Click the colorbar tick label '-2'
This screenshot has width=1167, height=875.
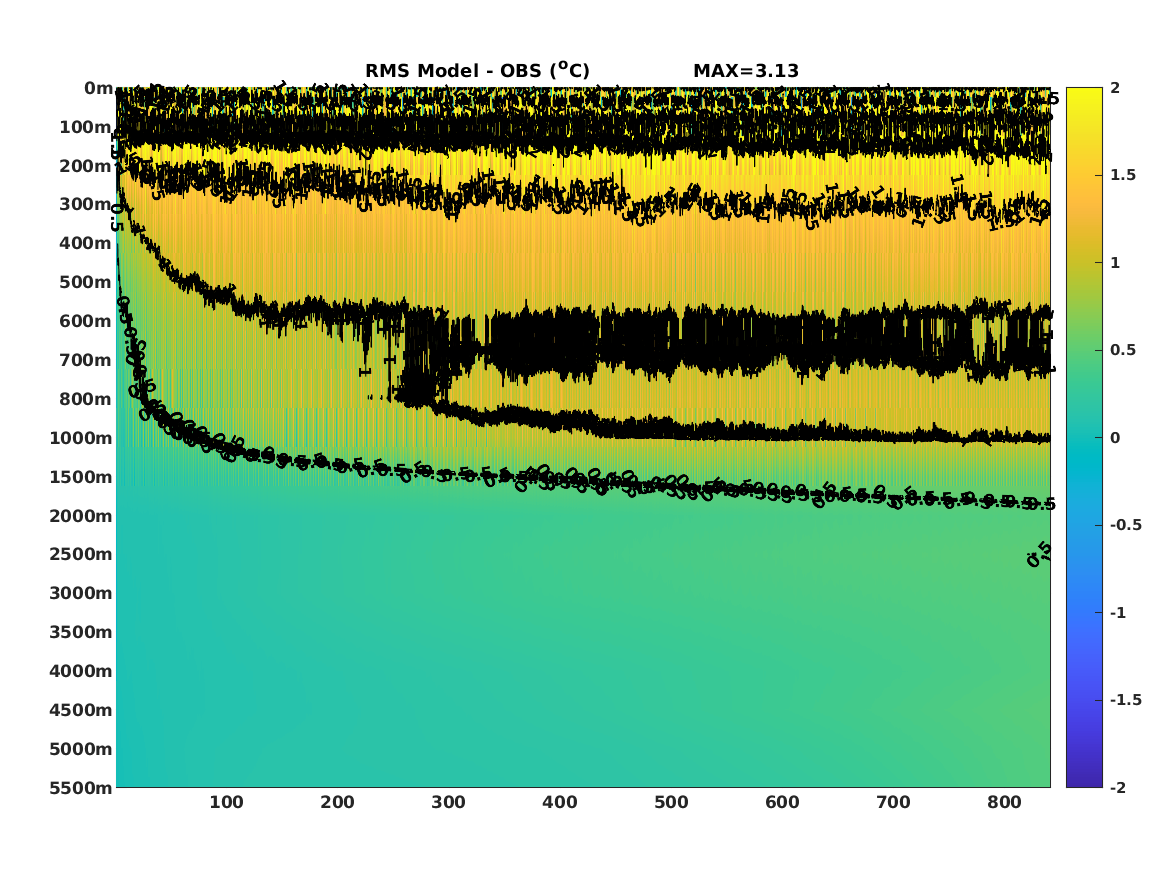point(1118,788)
